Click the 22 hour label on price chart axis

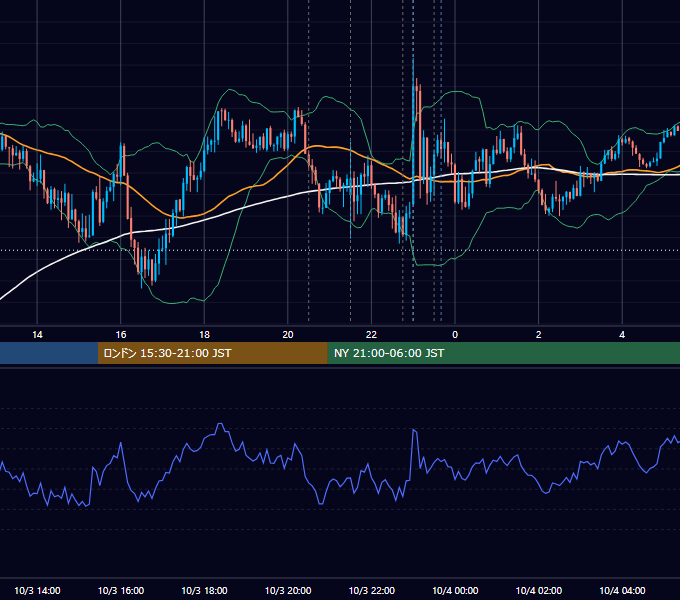coord(371,335)
